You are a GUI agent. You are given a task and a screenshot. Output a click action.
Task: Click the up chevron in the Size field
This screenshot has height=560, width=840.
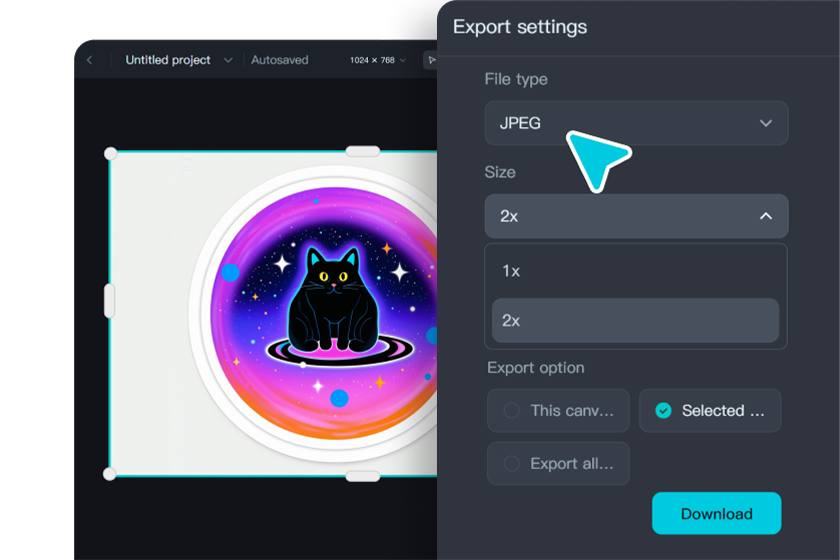pos(766,216)
